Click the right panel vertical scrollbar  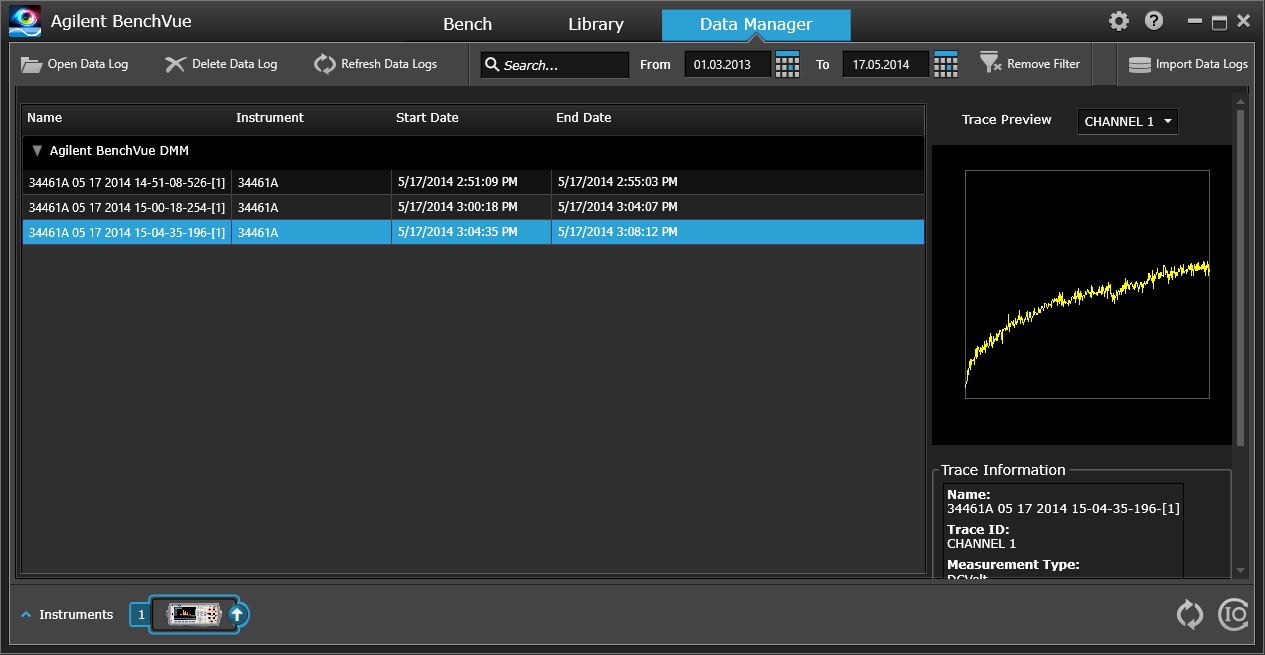[1241, 277]
